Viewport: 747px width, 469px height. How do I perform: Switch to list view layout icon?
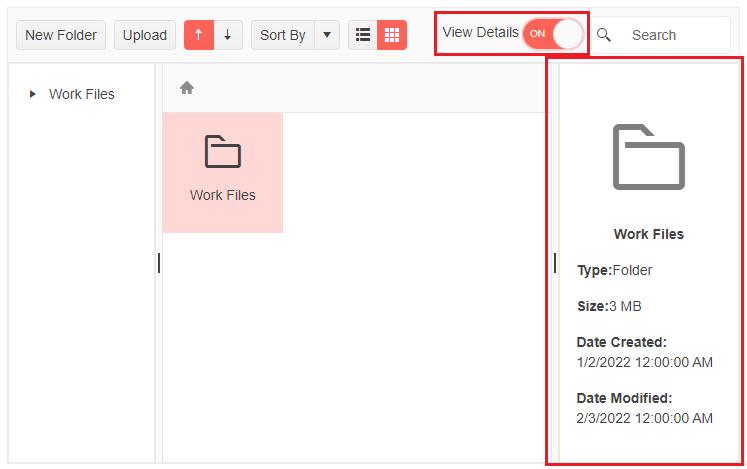click(363, 35)
